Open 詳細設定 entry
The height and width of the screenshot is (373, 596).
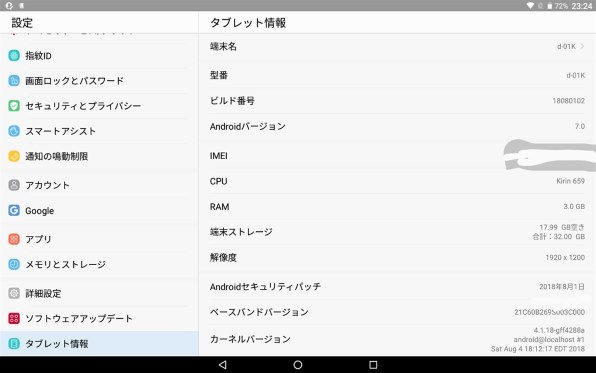99,293
